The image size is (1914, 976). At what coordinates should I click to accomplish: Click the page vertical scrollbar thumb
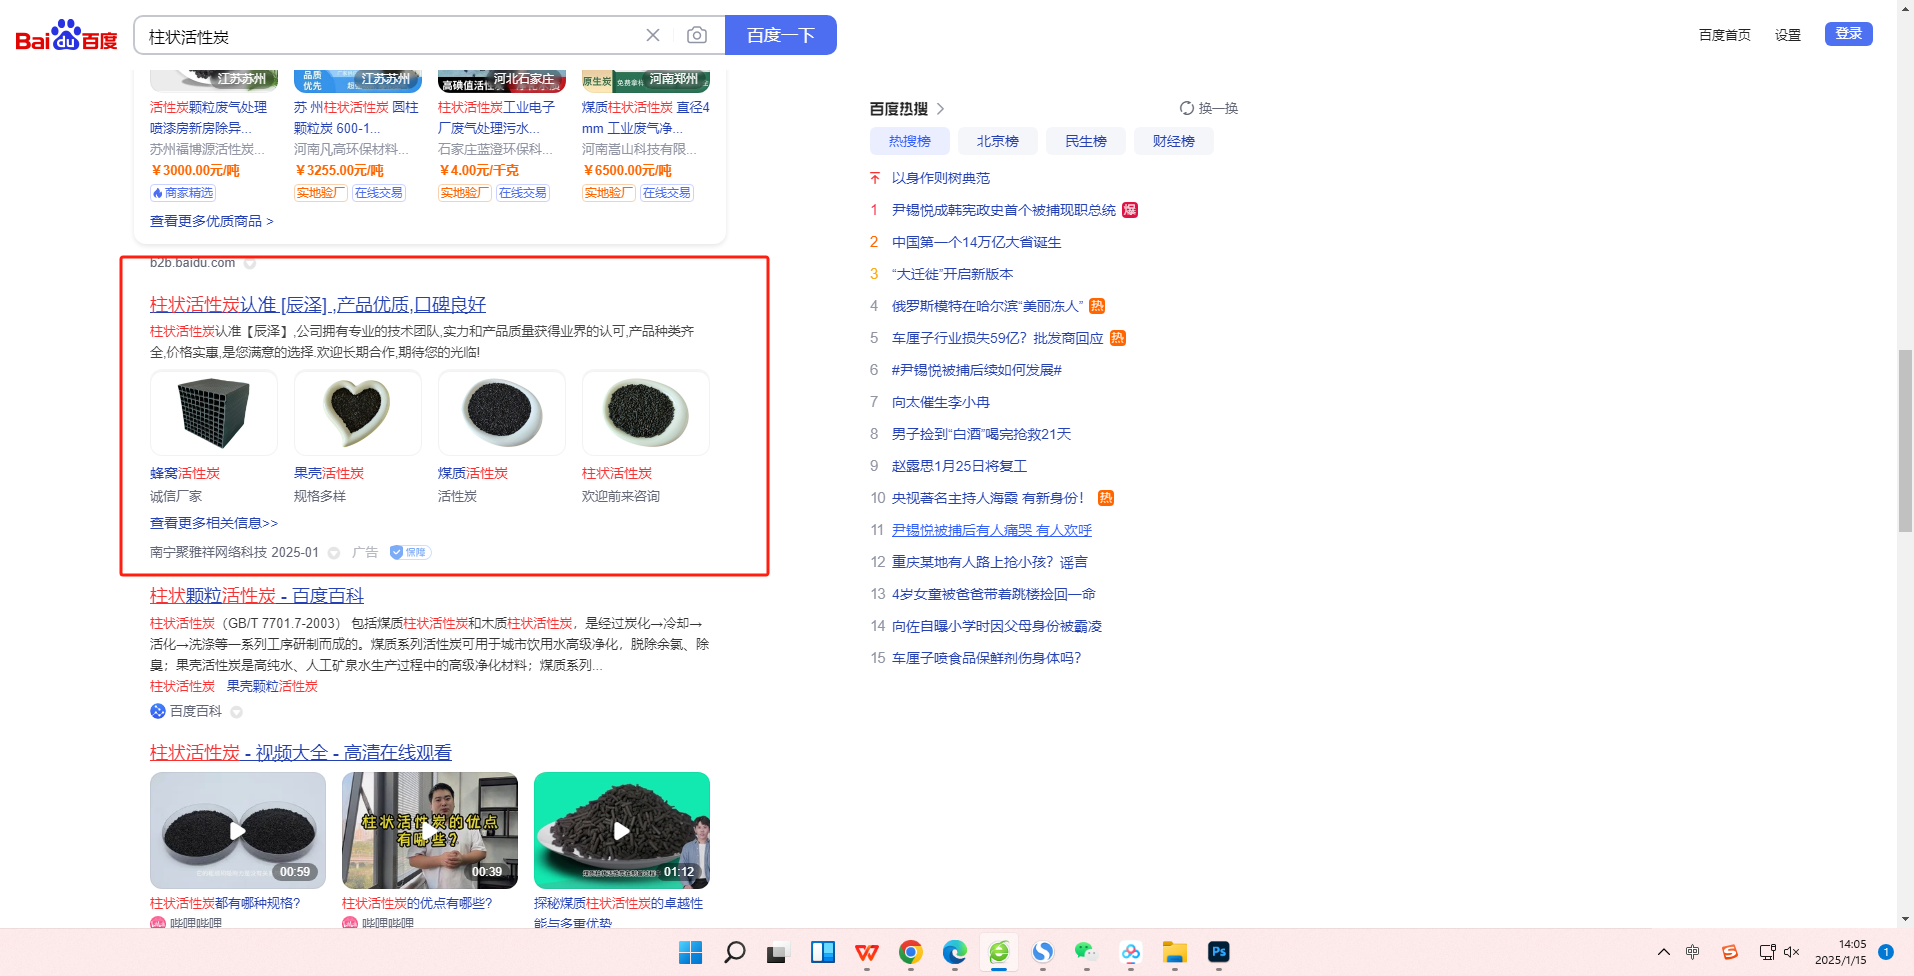click(1905, 440)
